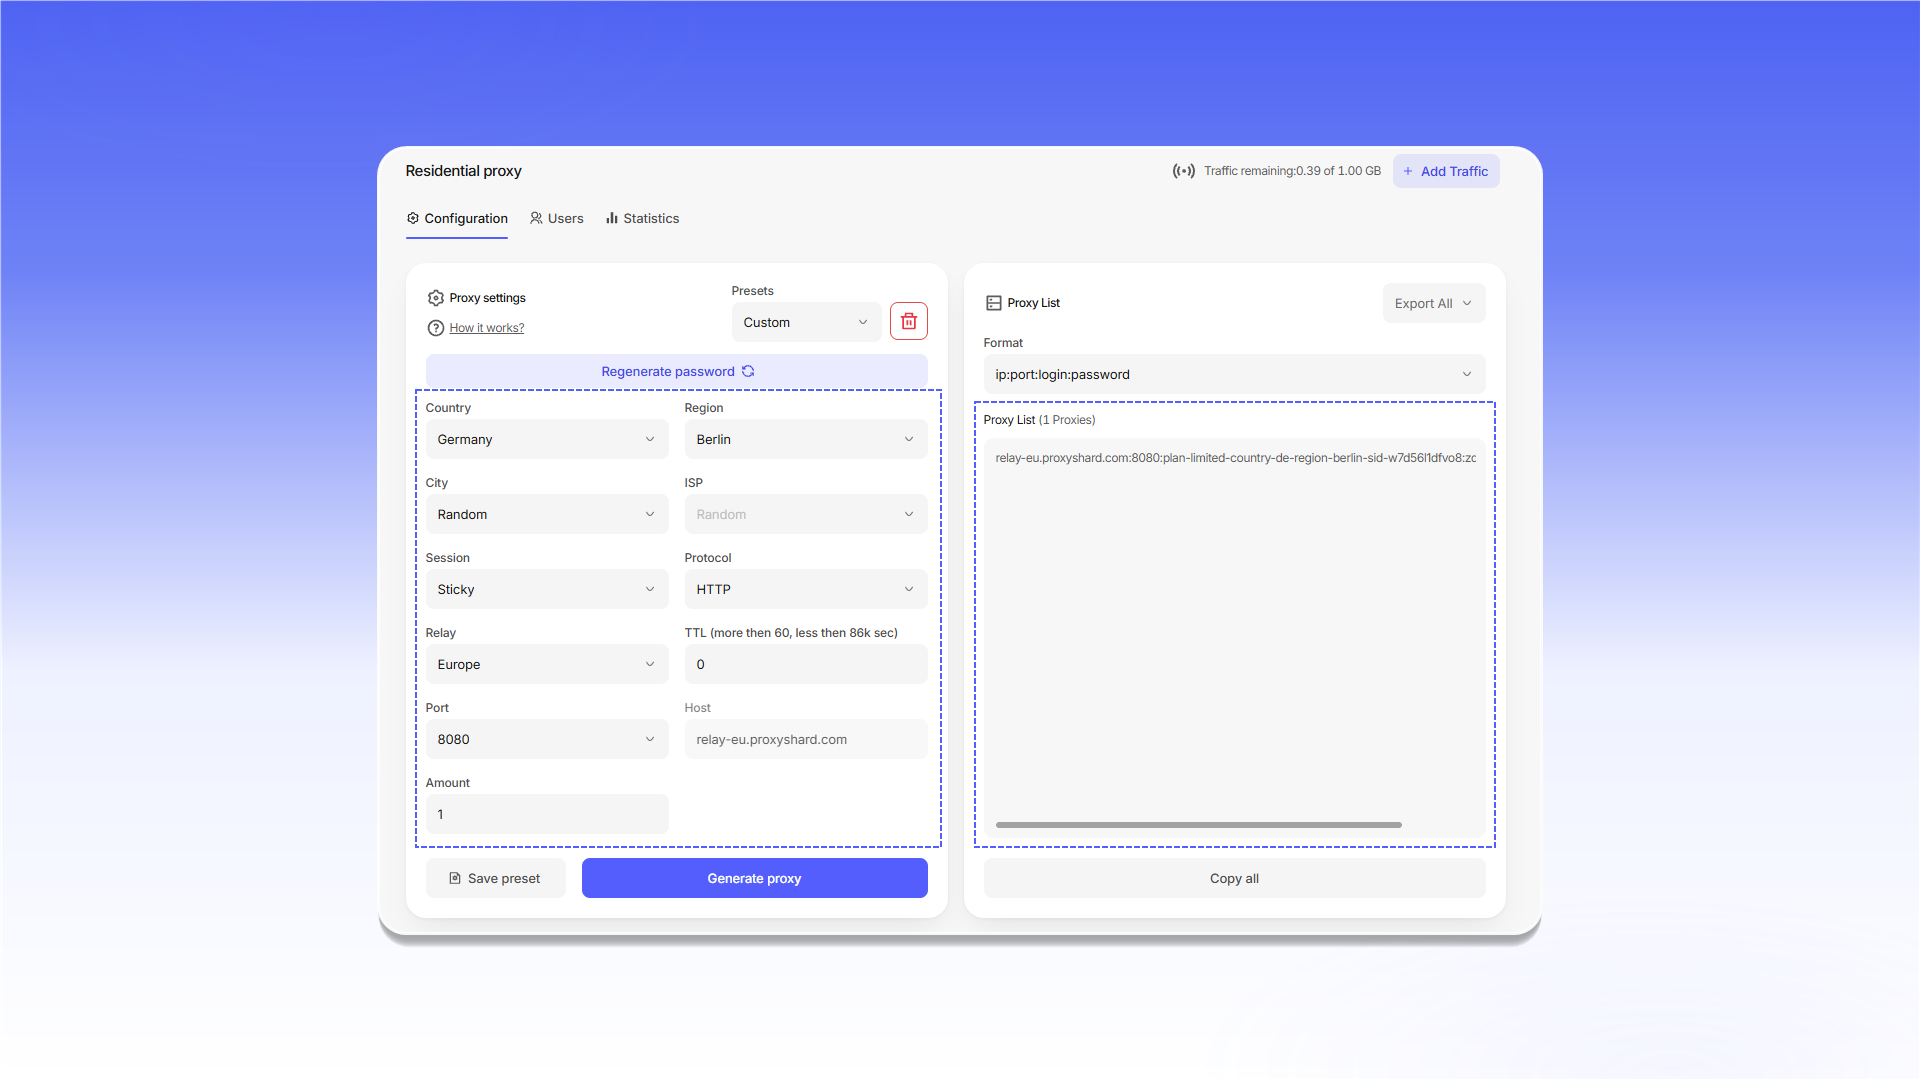The image size is (1920, 1080).
Task: Click the Save preset floppy icon
Action: 455,878
